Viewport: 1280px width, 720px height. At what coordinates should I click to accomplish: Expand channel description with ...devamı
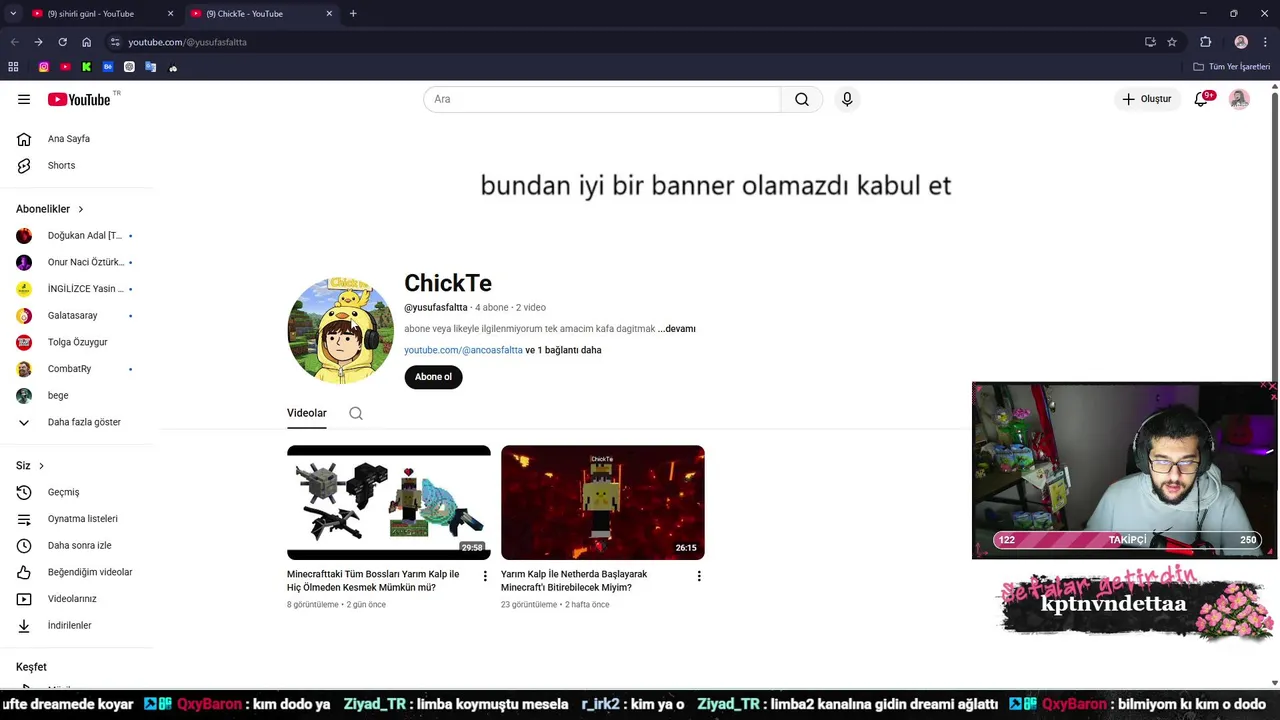(677, 329)
